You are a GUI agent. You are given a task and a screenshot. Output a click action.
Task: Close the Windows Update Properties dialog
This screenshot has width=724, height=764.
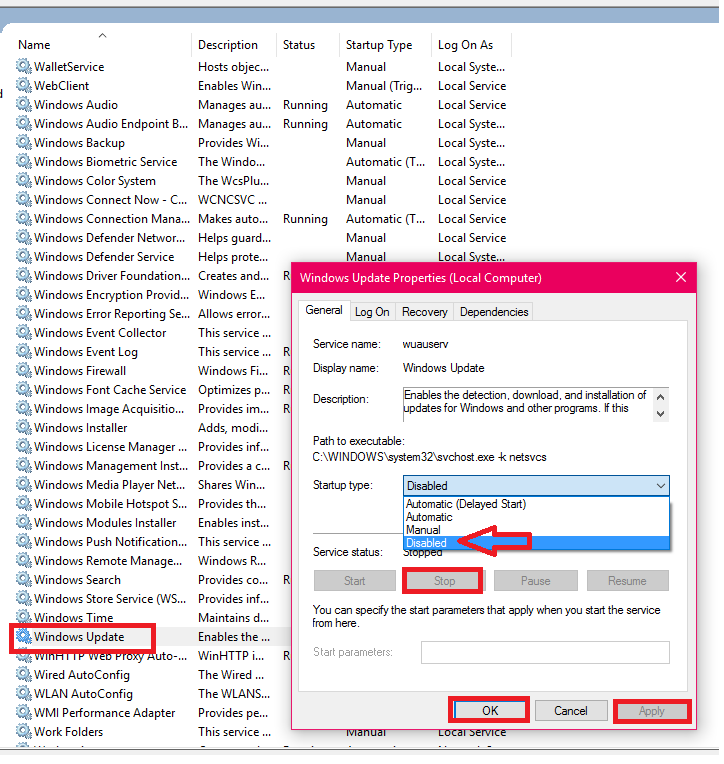[681, 277]
